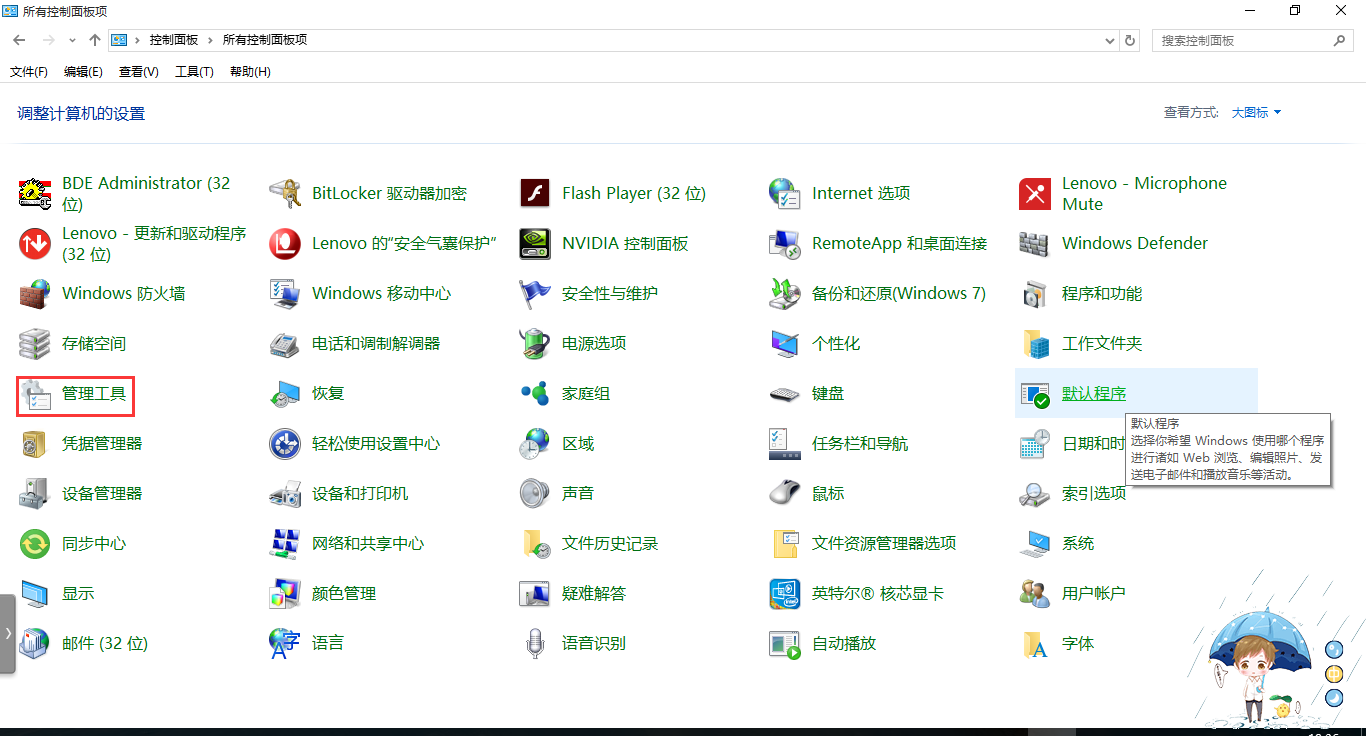The height and width of the screenshot is (736, 1366).
Task: Open 文件(F) menu
Action: [29, 72]
